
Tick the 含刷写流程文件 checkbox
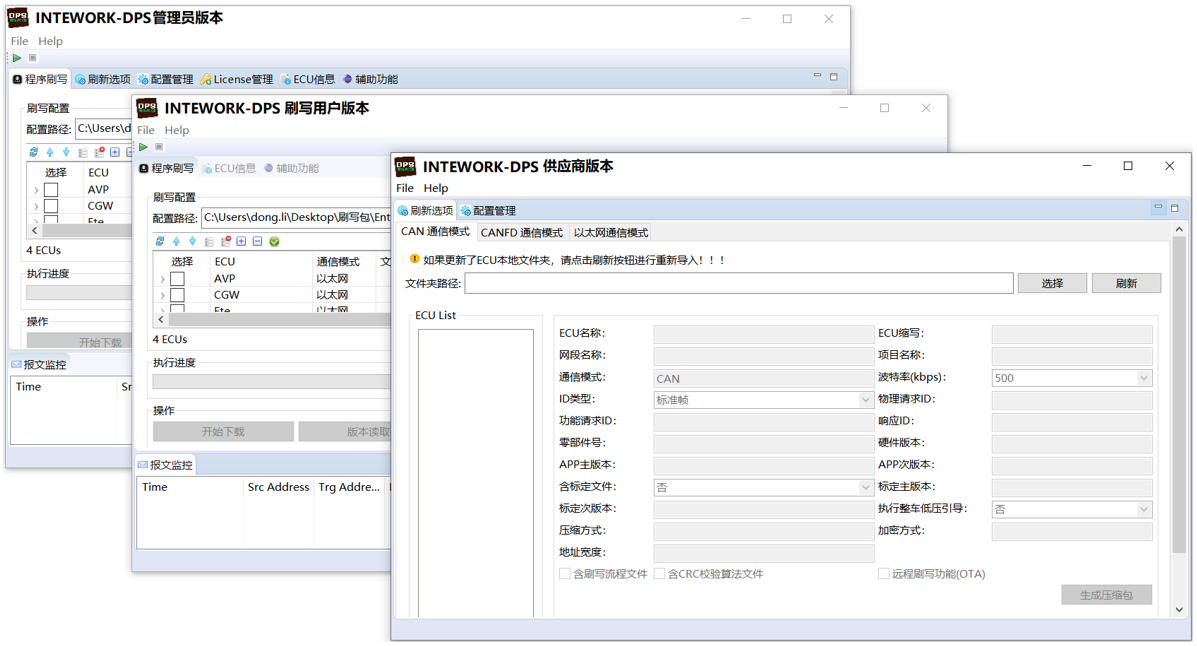coord(565,573)
